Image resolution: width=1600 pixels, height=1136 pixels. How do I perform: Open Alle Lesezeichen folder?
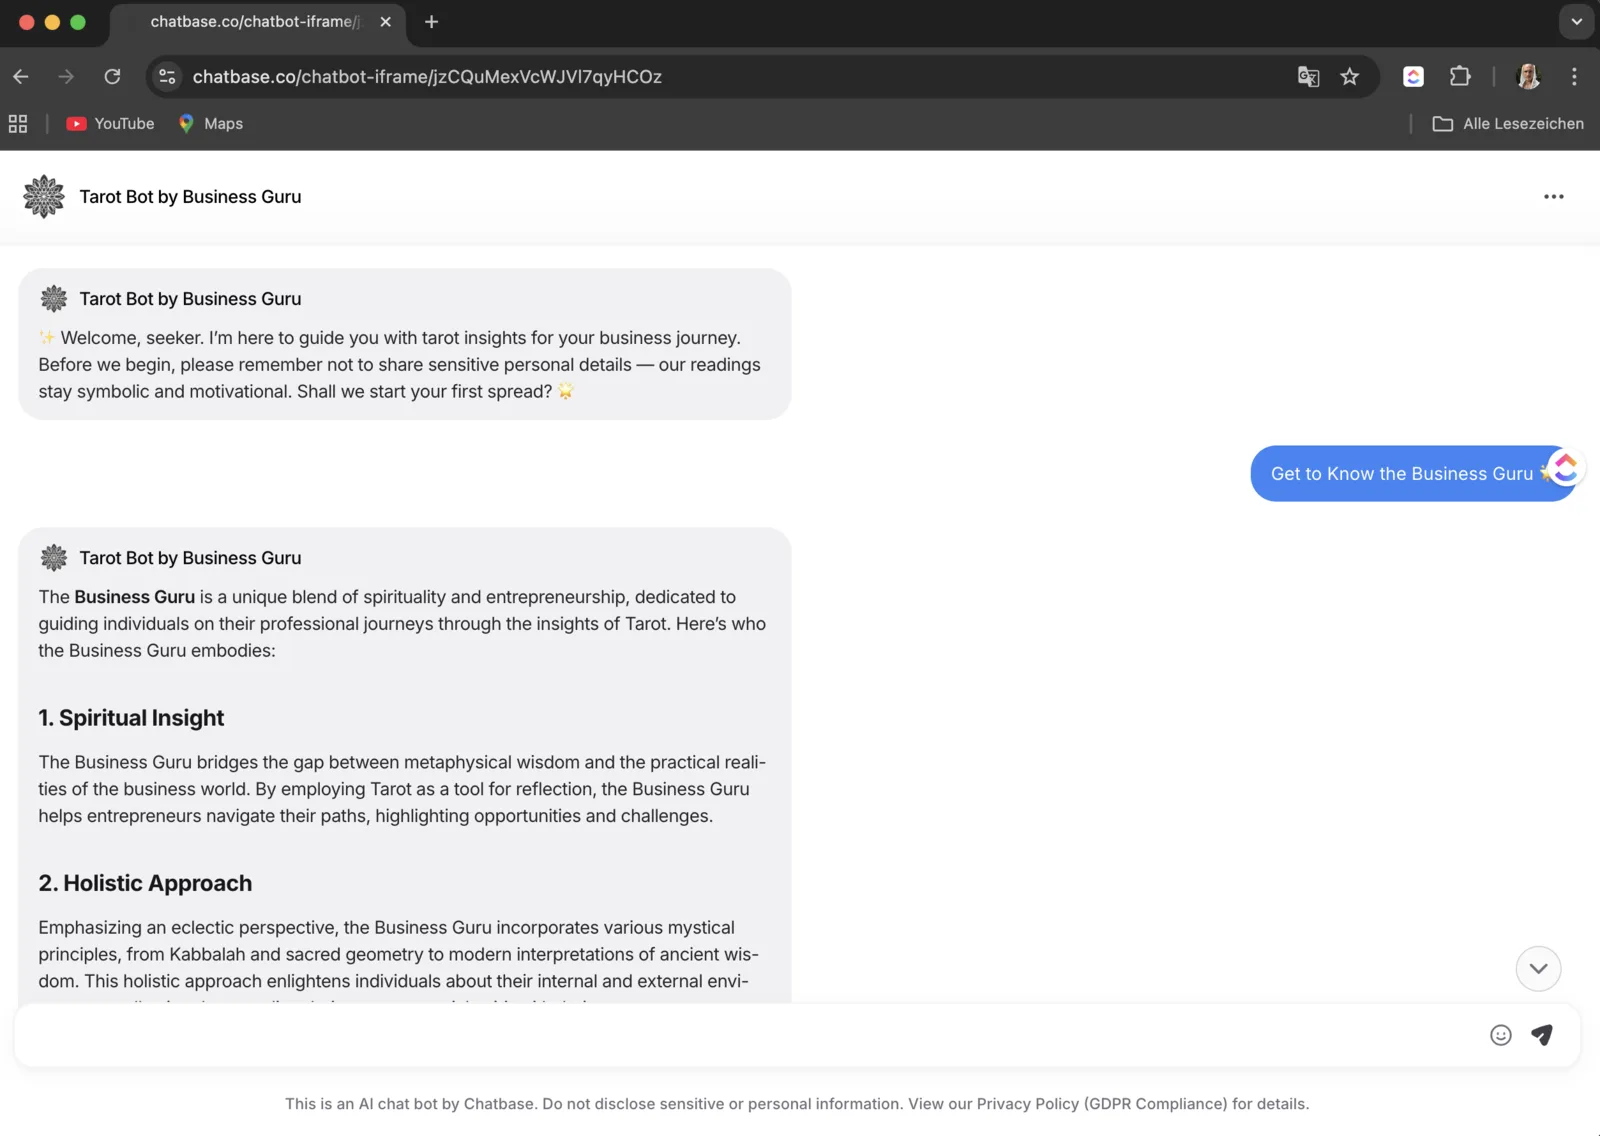tap(1508, 124)
